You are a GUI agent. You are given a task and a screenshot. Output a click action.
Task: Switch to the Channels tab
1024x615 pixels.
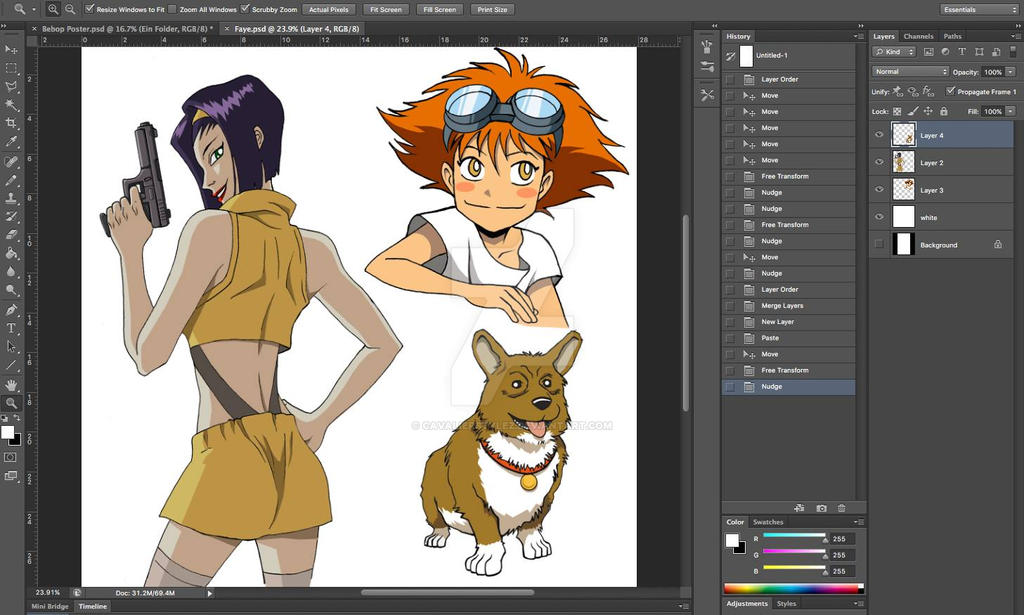[x=918, y=37]
